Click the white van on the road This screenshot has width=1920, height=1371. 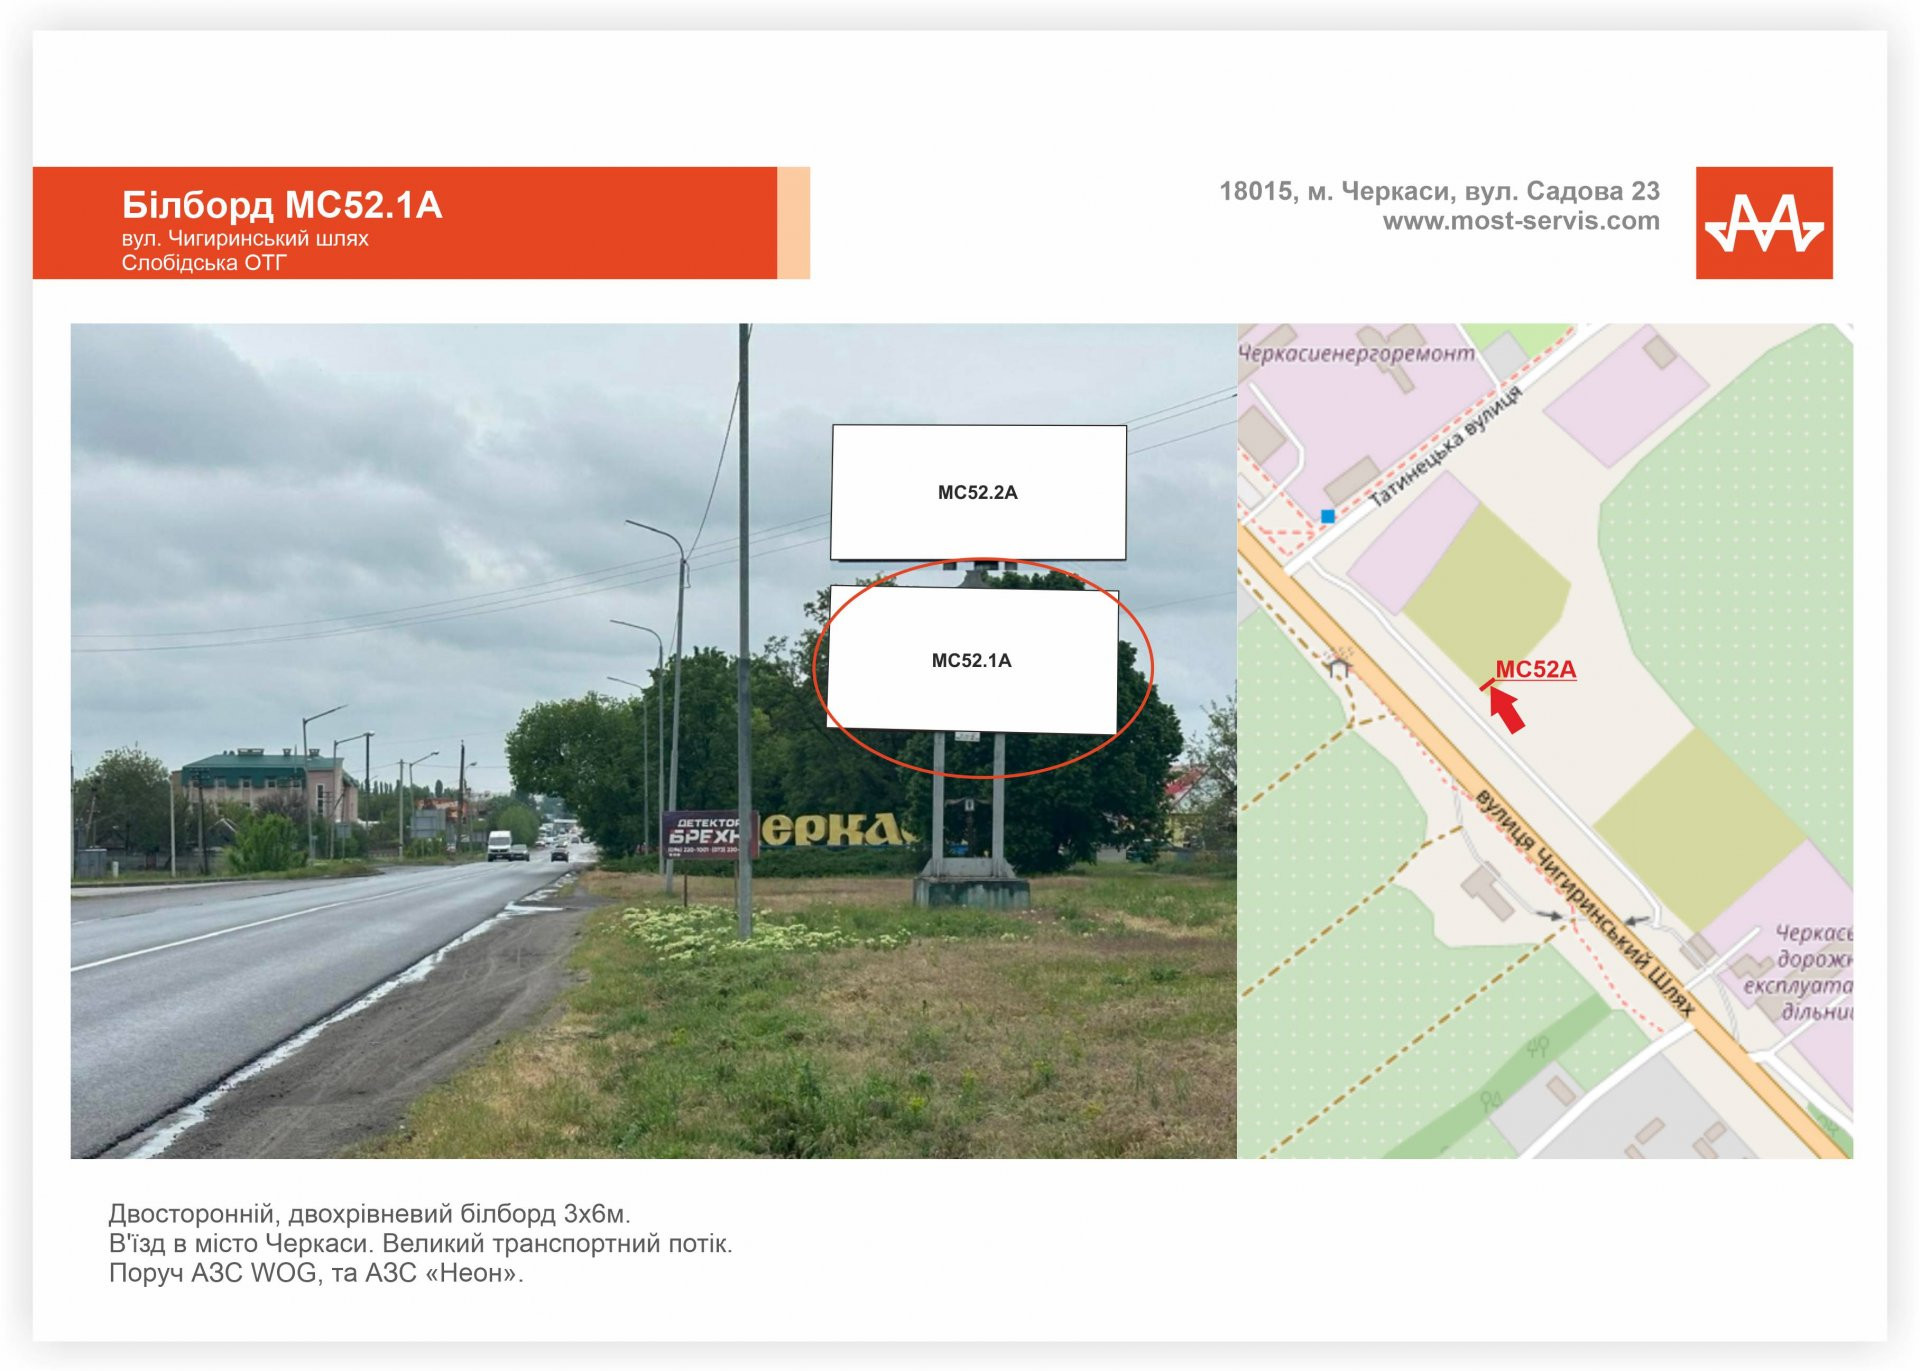point(499,845)
